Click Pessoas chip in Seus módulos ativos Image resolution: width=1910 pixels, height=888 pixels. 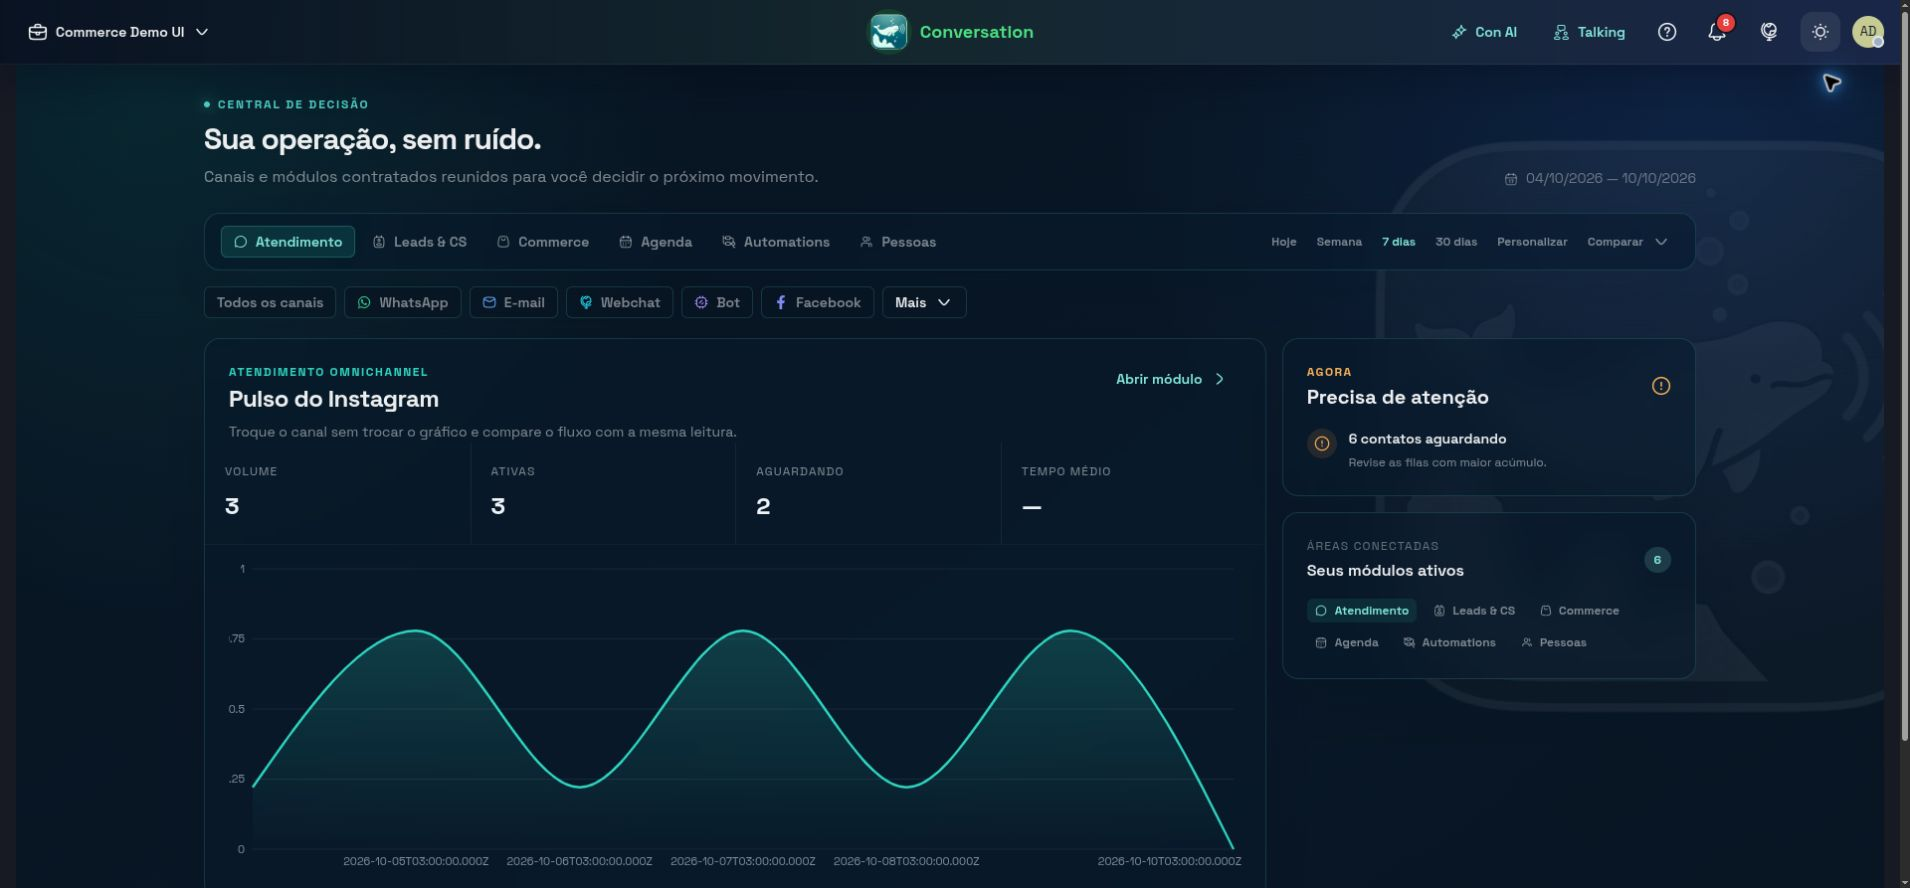click(x=1553, y=643)
